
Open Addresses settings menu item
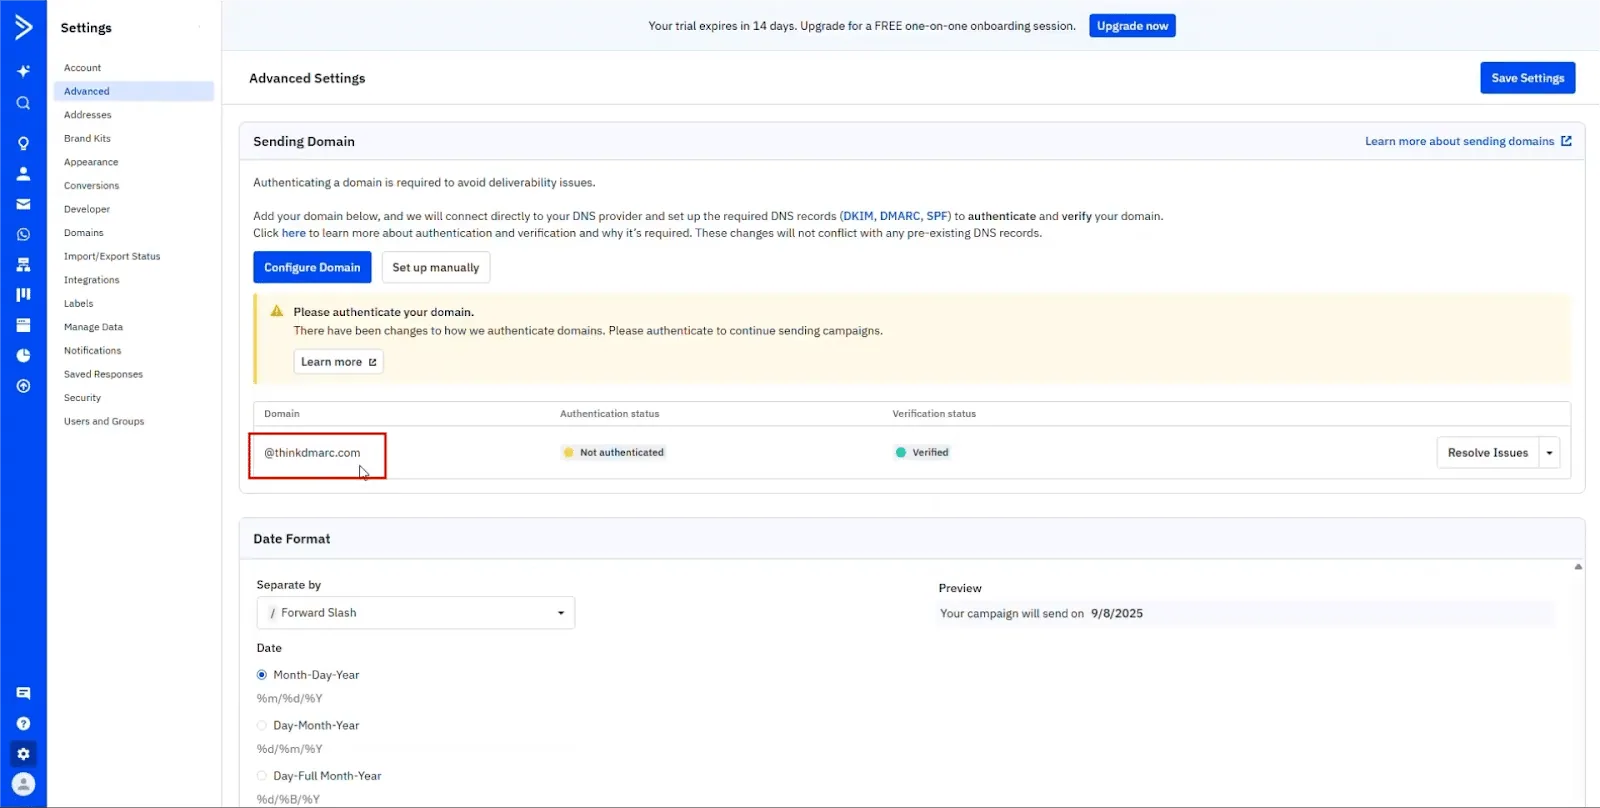88,115
